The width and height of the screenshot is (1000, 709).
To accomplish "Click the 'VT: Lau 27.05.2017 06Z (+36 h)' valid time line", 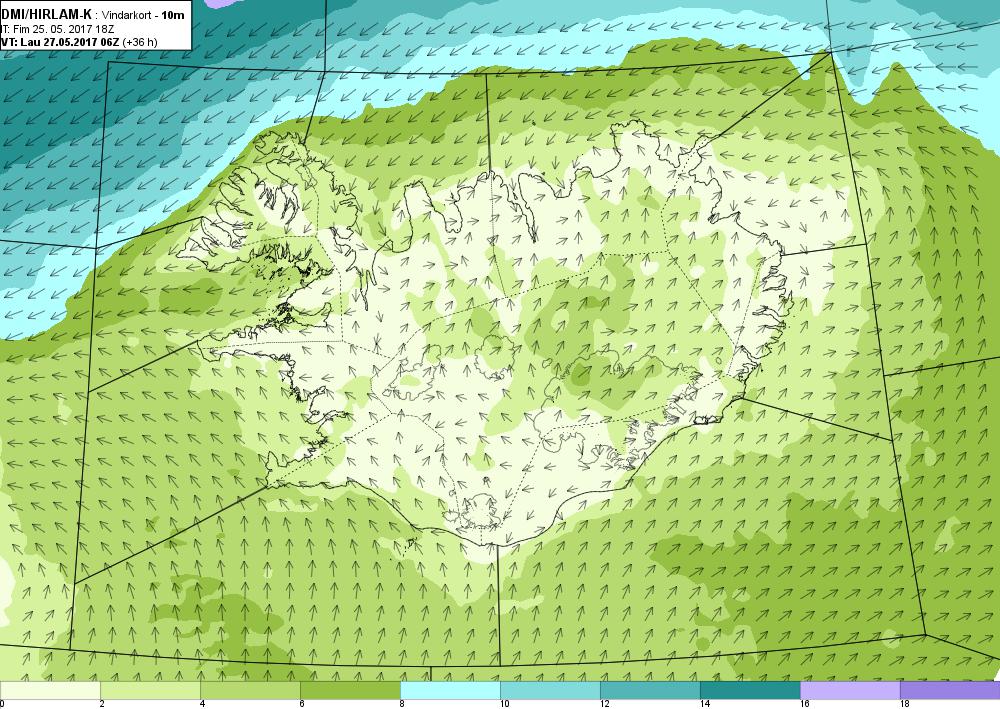I will tap(78, 42).
